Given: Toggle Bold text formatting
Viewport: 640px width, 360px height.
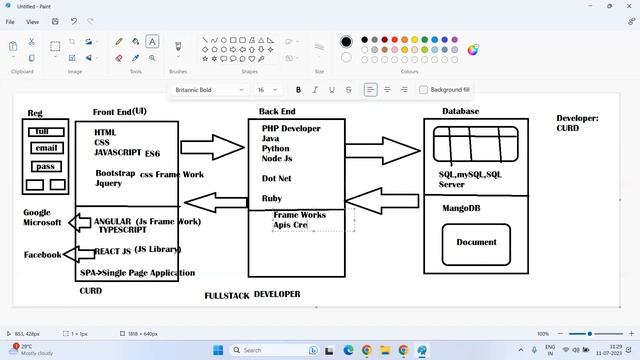Looking at the screenshot, I should tap(298, 90).
